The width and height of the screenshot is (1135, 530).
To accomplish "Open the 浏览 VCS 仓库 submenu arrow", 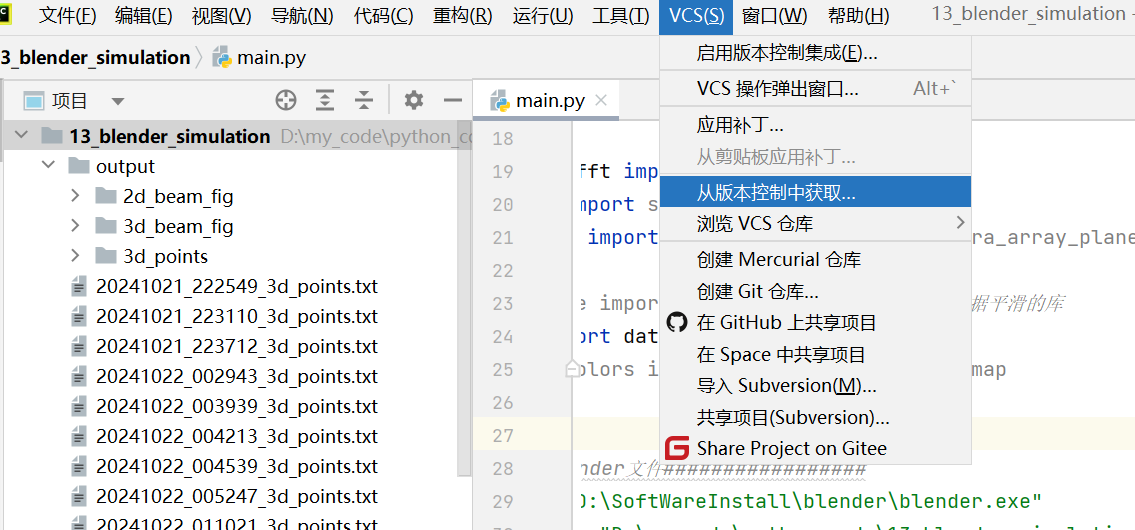I will coord(961,222).
